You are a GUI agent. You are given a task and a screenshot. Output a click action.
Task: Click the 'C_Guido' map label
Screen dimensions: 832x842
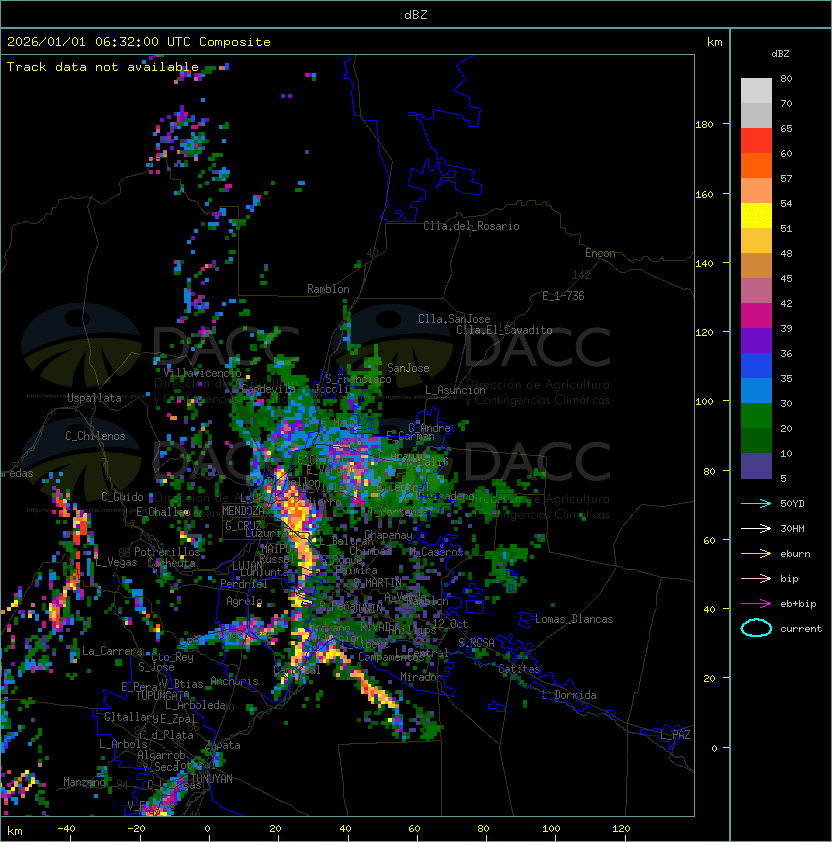click(122, 497)
